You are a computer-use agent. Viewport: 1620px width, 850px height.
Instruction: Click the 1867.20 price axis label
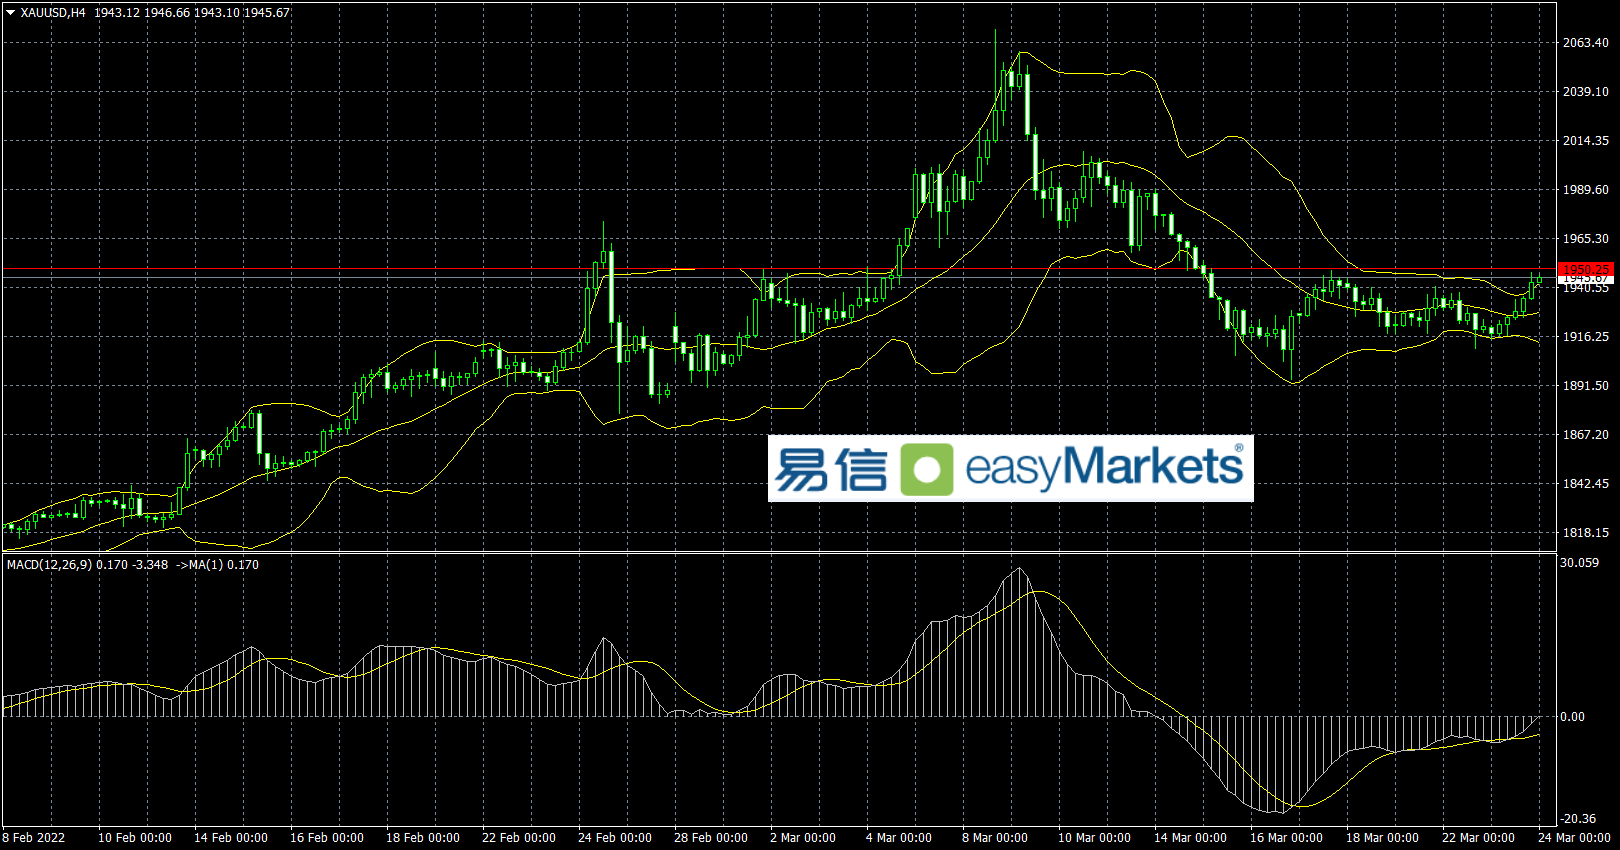(x=1586, y=435)
